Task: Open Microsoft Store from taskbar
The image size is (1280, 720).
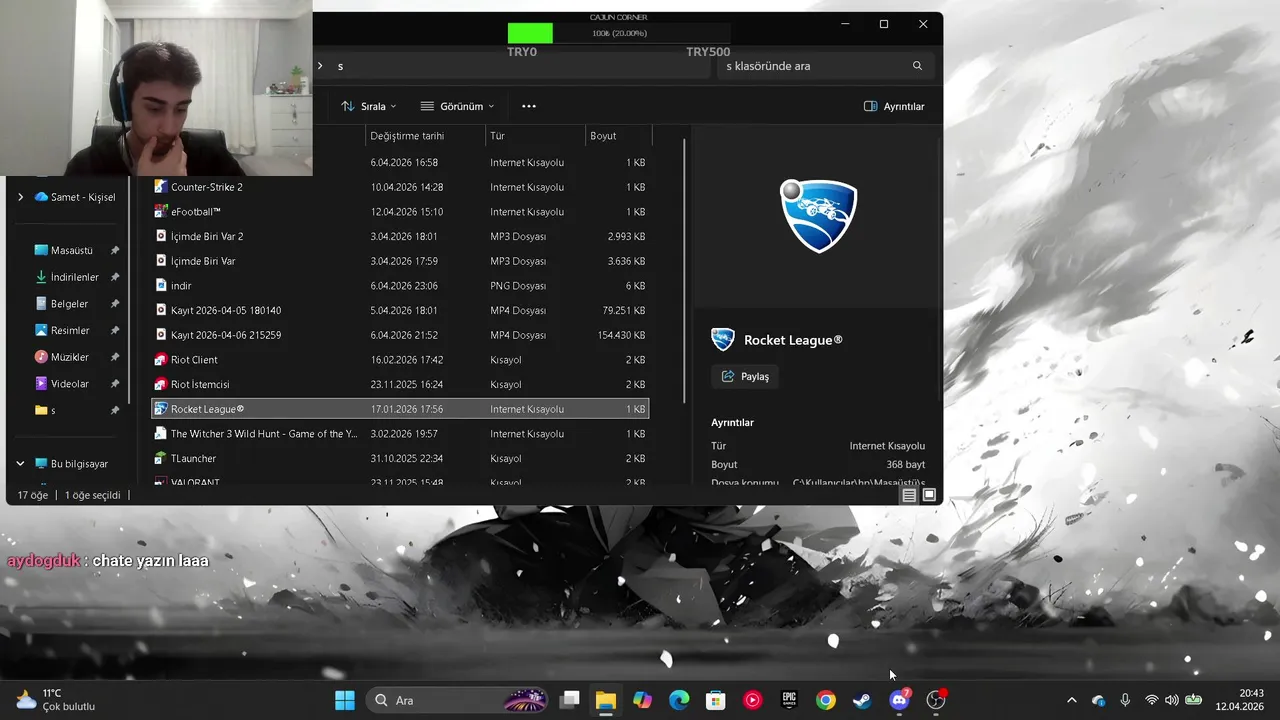Action: tap(716, 700)
